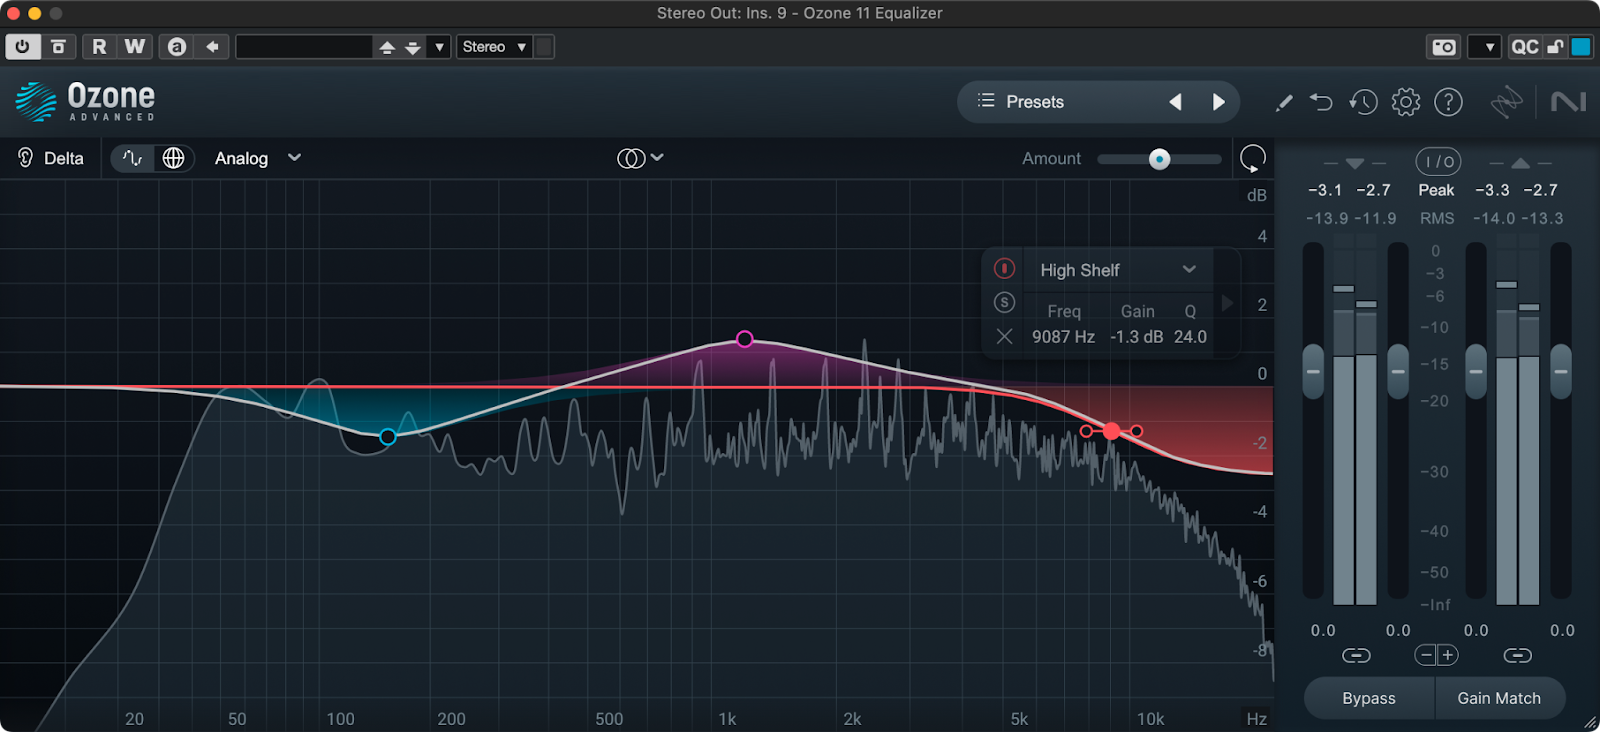Click the Bypass button
Viewport: 1600px width, 732px height.
point(1368,698)
